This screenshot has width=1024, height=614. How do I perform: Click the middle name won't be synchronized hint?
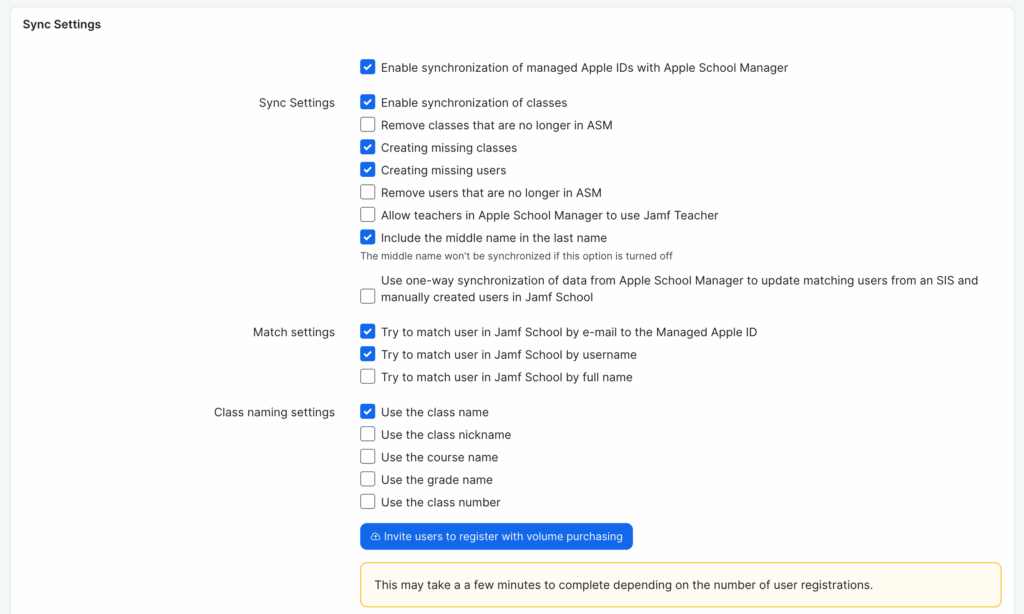(516, 256)
